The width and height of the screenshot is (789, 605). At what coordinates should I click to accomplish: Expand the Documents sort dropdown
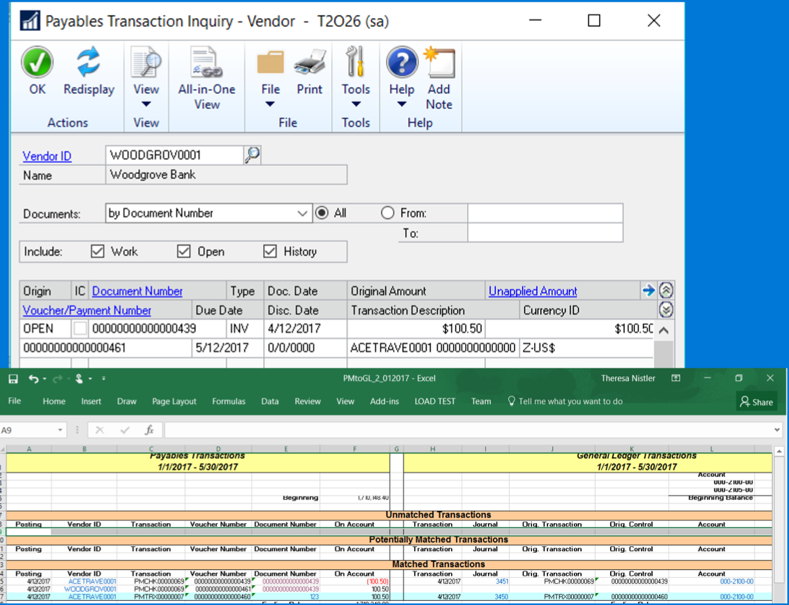tap(303, 213)
